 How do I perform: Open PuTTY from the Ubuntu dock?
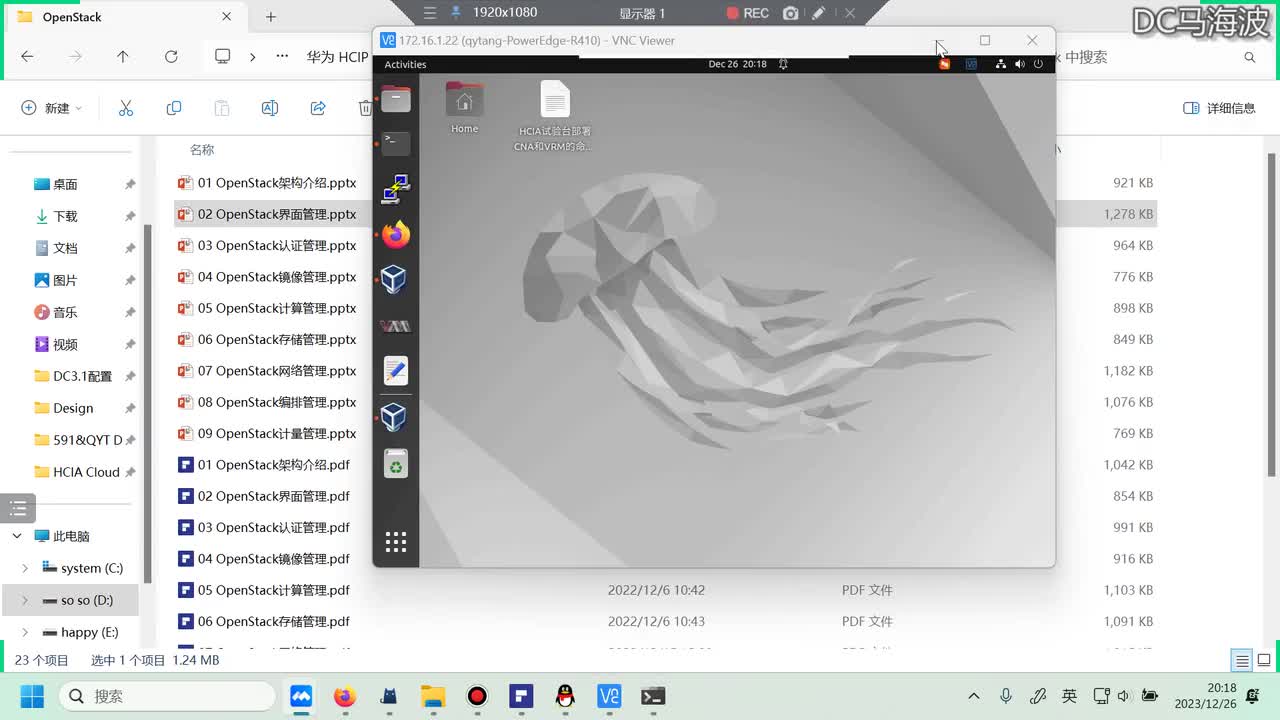pos(396,189)
